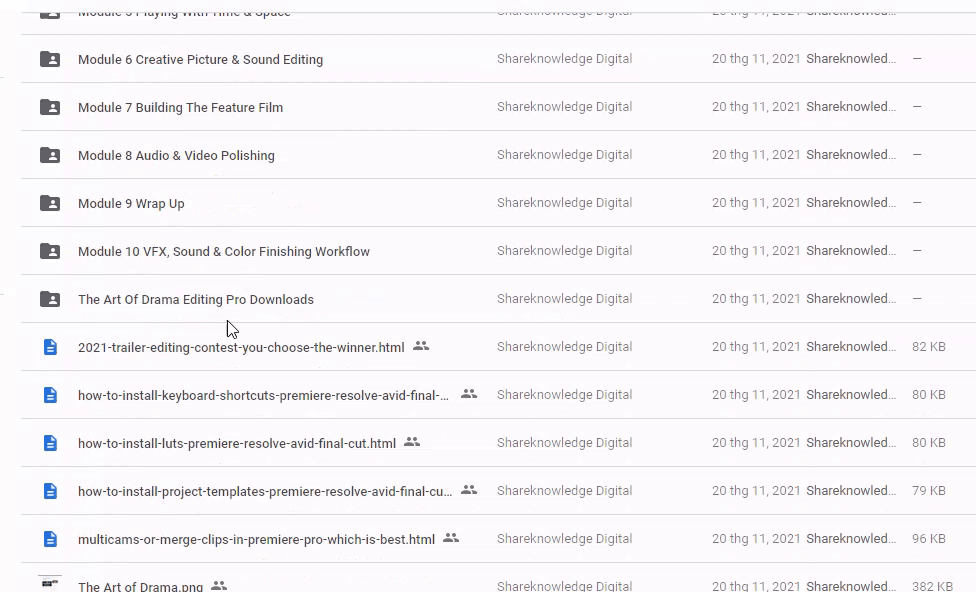This screenshot has width=976, height=592.
Task: Click the shared icon beside The Art of Drama.png
Action: (219, 586)
